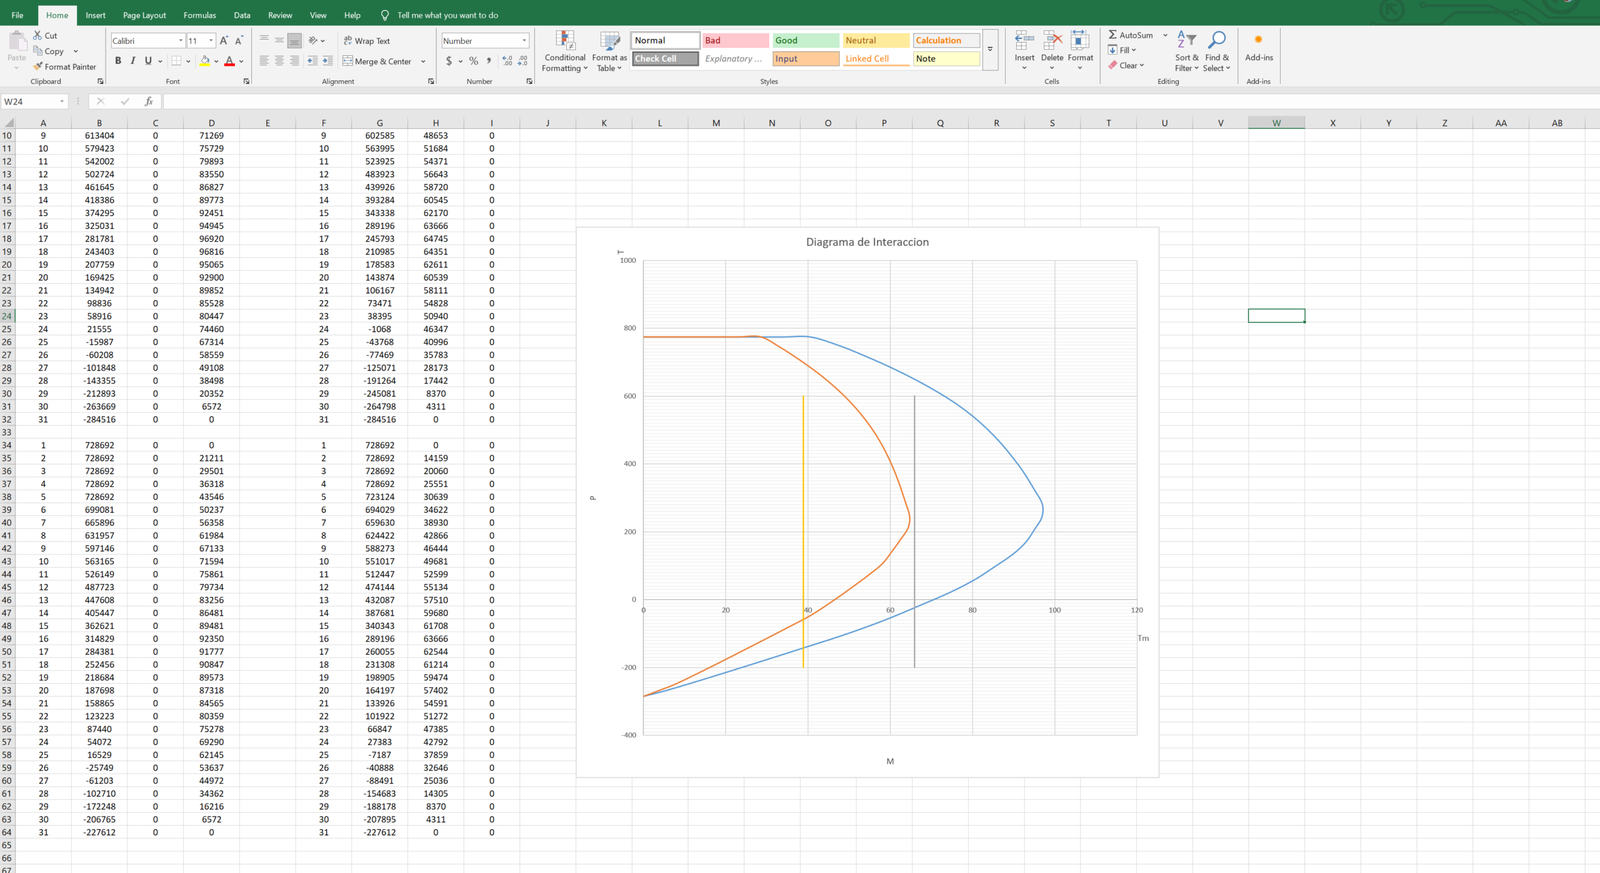Click the Insert Function fx icon
1600x873 pixels.
(148, 102)
